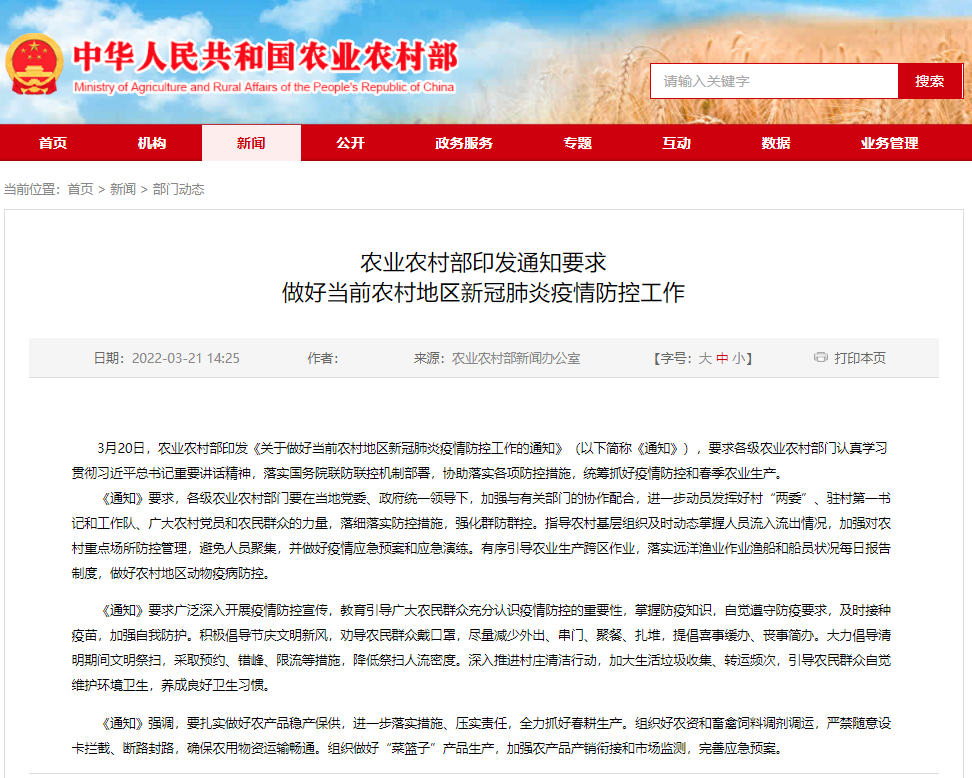Open the 首页 nav menu item
The width and height of the screenshot is (972, 778).
pyautogui.click(x=53, y=143)
